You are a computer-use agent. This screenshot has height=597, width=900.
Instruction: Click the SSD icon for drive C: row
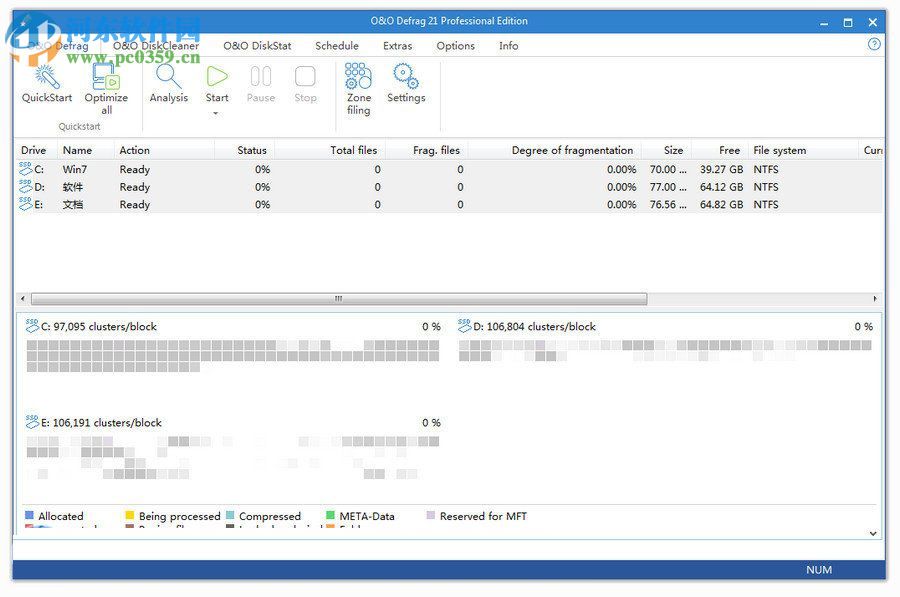tap(26, 168)
